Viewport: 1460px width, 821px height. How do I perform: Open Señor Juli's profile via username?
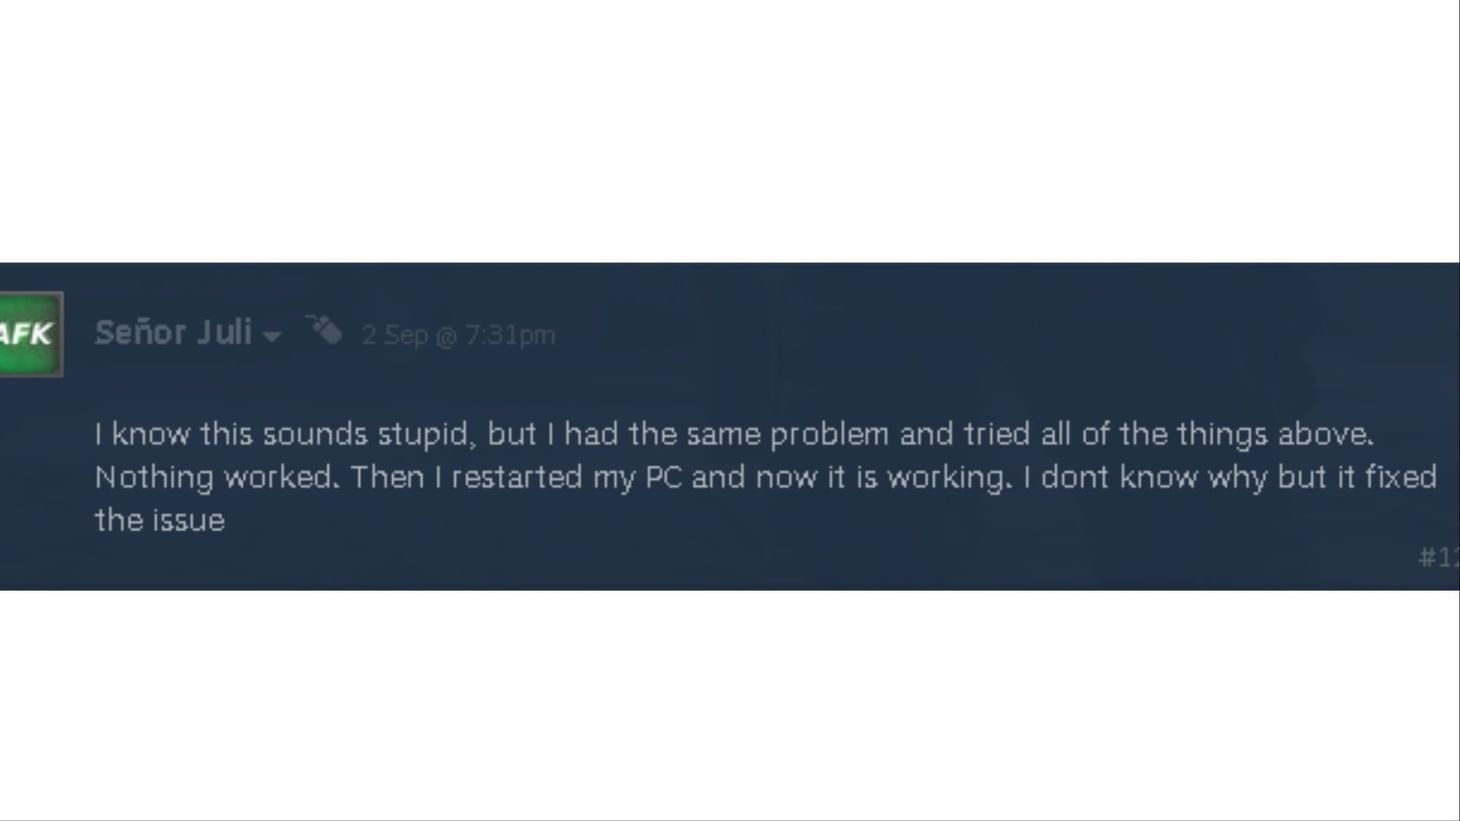click(x=172, y=333)
